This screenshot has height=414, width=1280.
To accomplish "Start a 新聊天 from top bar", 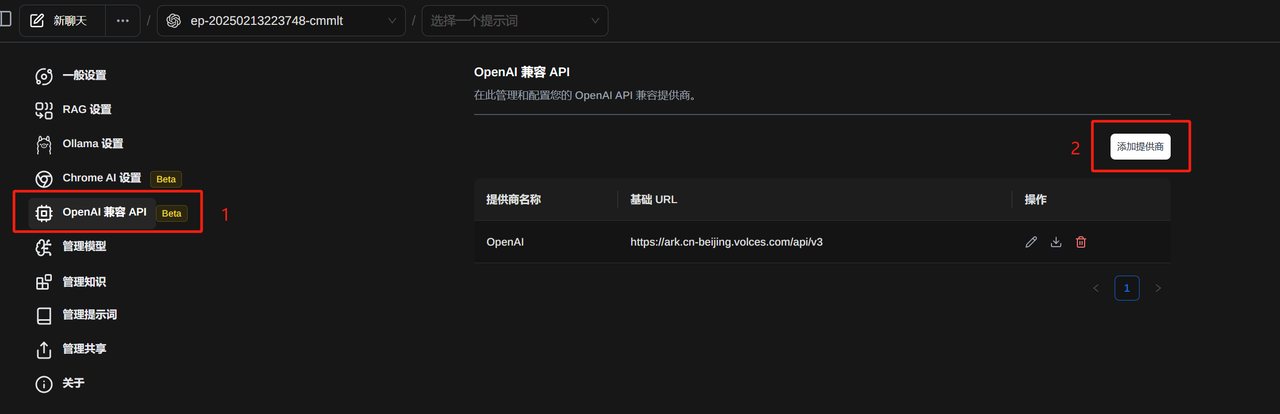I will (62, 21).
